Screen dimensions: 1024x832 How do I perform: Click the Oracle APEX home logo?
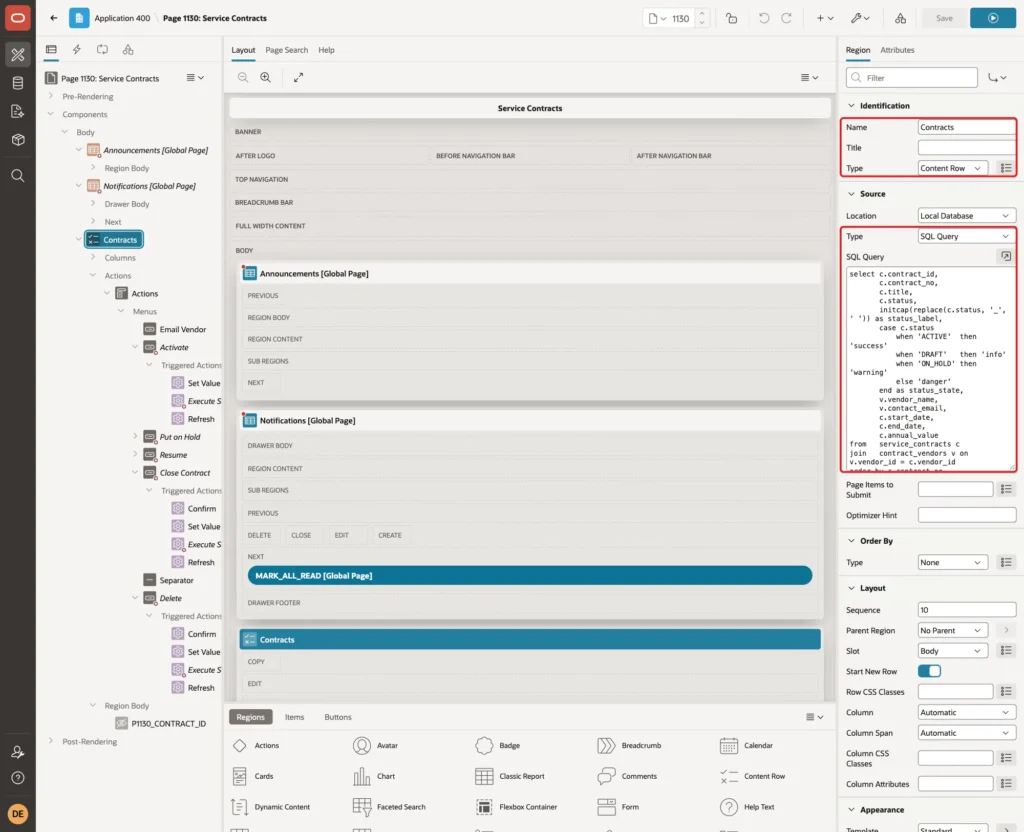point(18,18)
